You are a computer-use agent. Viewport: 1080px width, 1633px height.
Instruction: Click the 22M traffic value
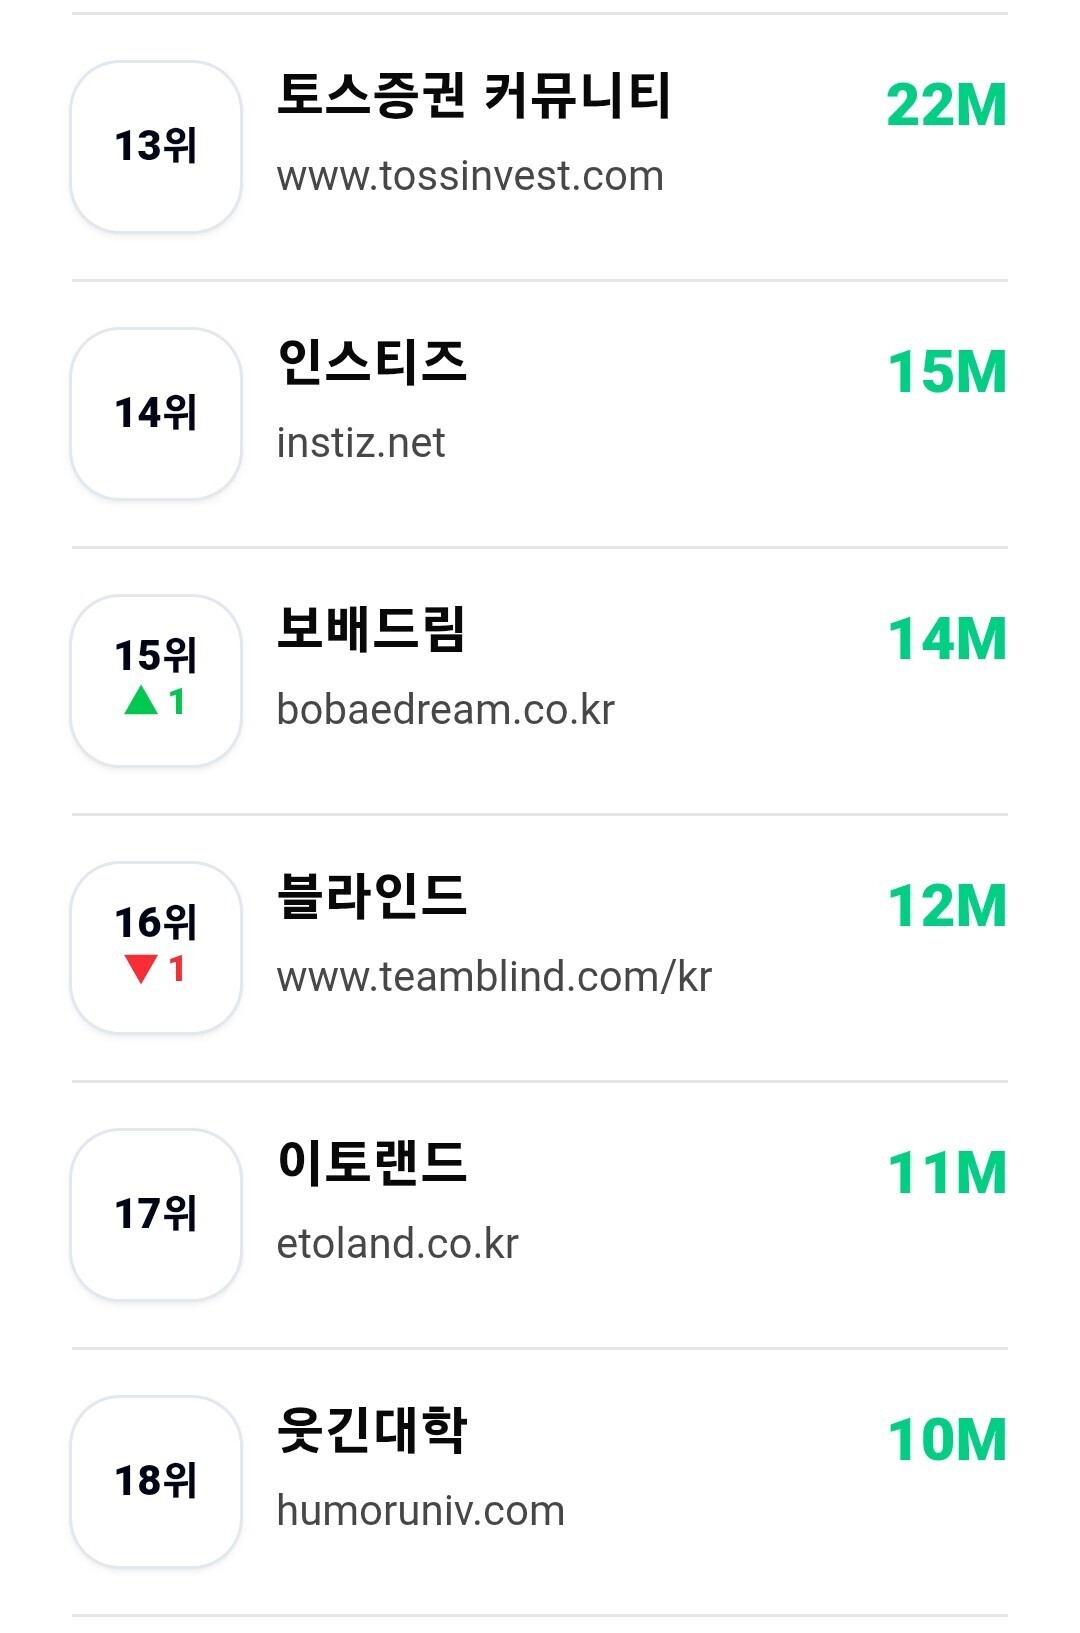click(x=946, y=105)
